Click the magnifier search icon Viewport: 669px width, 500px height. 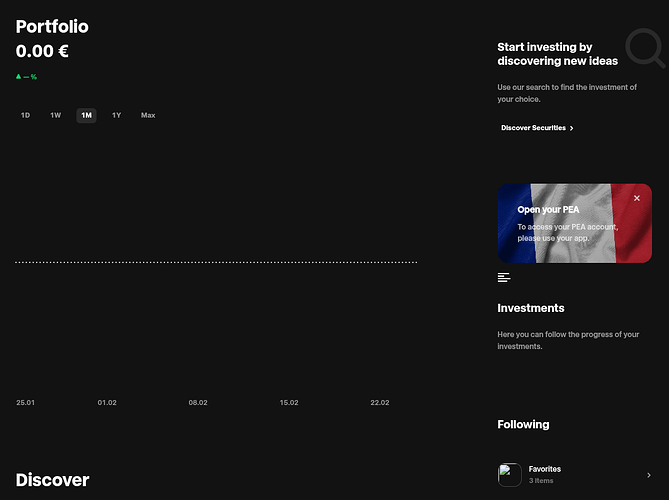(645, 49)
